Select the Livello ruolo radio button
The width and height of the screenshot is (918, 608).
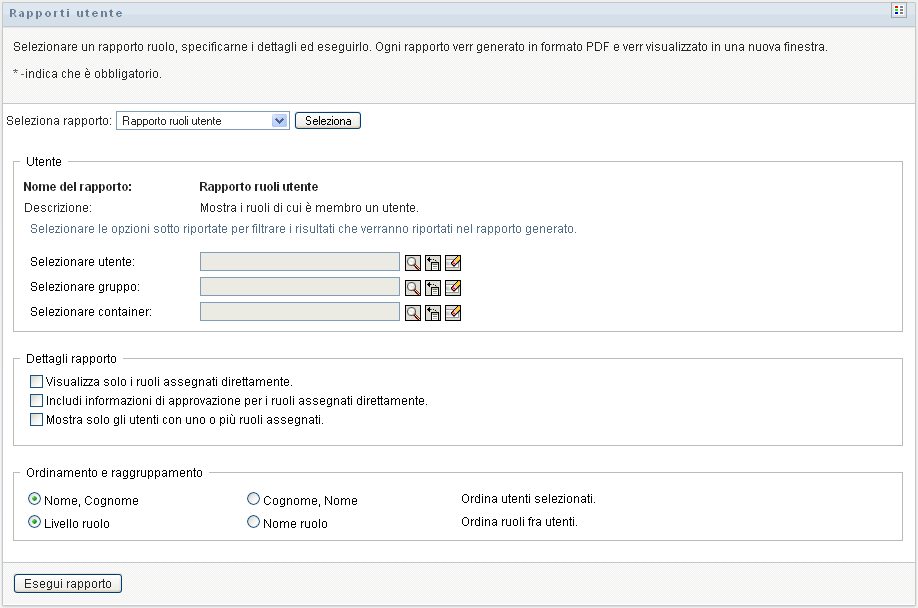click(36, 522)
